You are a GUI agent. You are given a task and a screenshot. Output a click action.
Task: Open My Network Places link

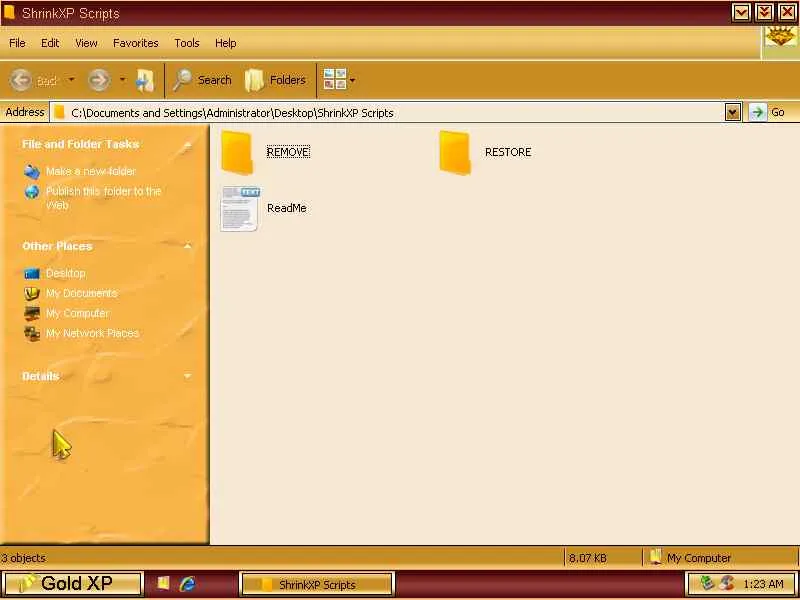[92, 333]
